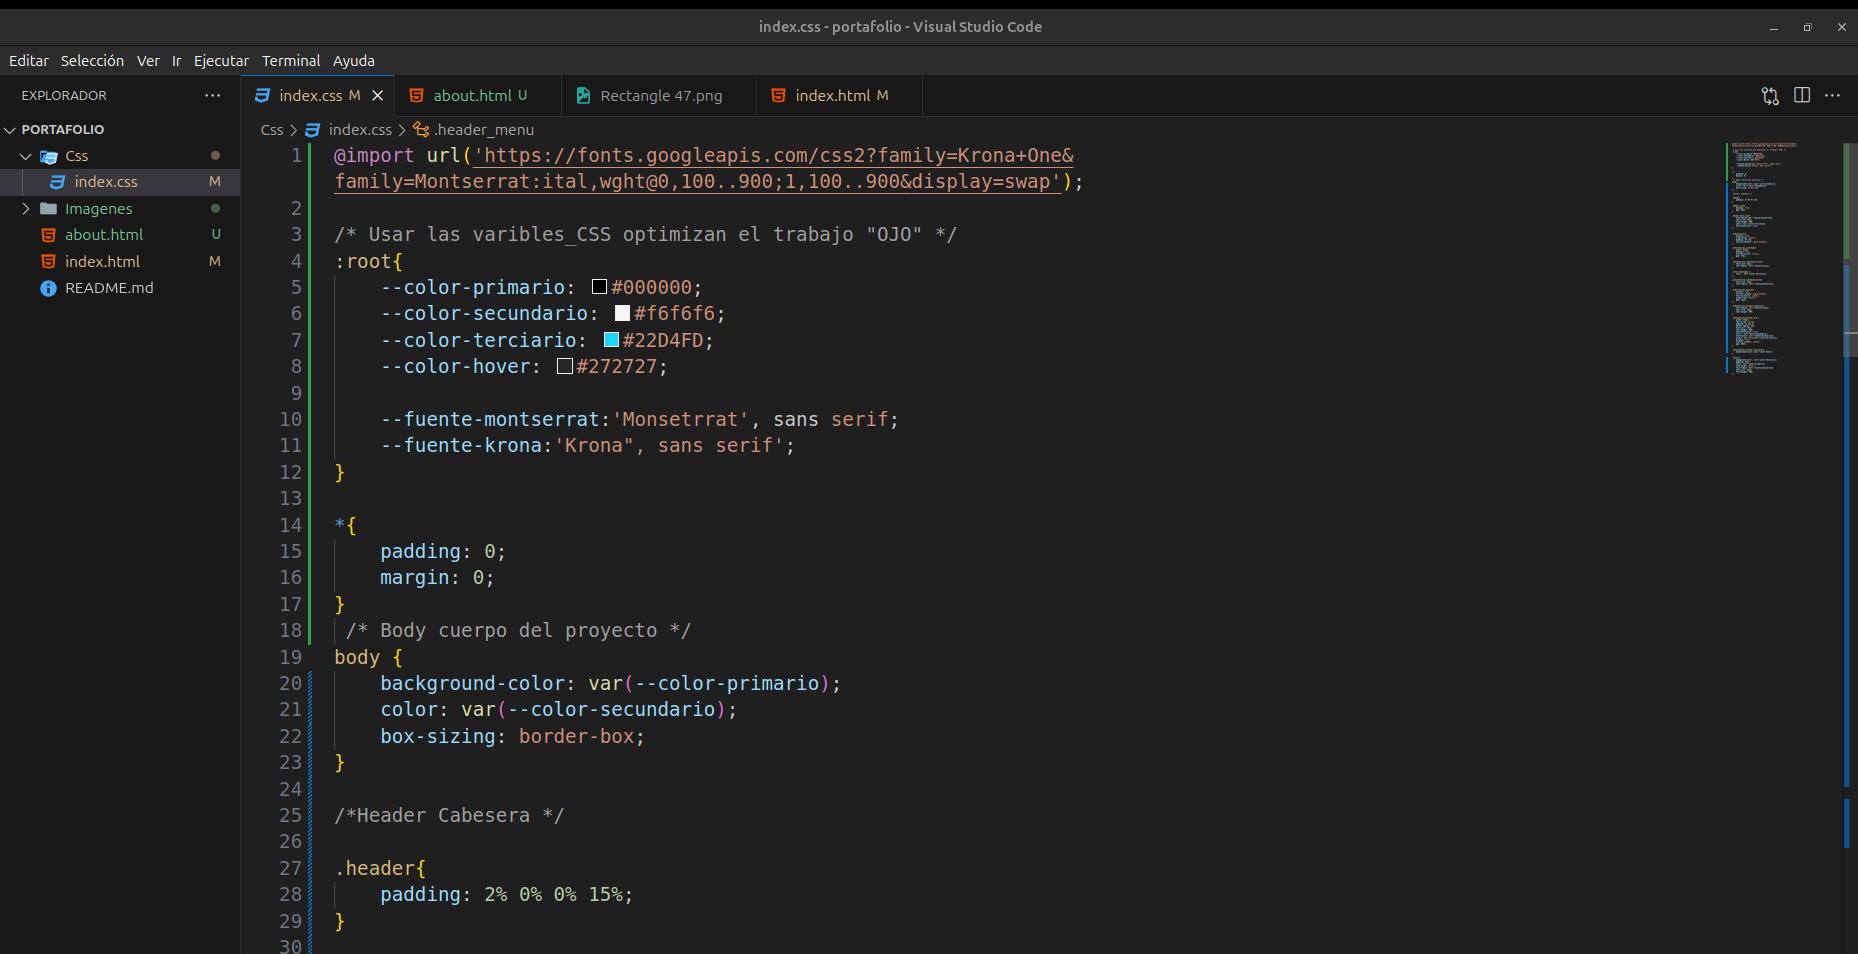Click the CSS file icon on index.css tab
This screenshot has width=1858, height=954.
pyautogui.click(x=262, y=95)
